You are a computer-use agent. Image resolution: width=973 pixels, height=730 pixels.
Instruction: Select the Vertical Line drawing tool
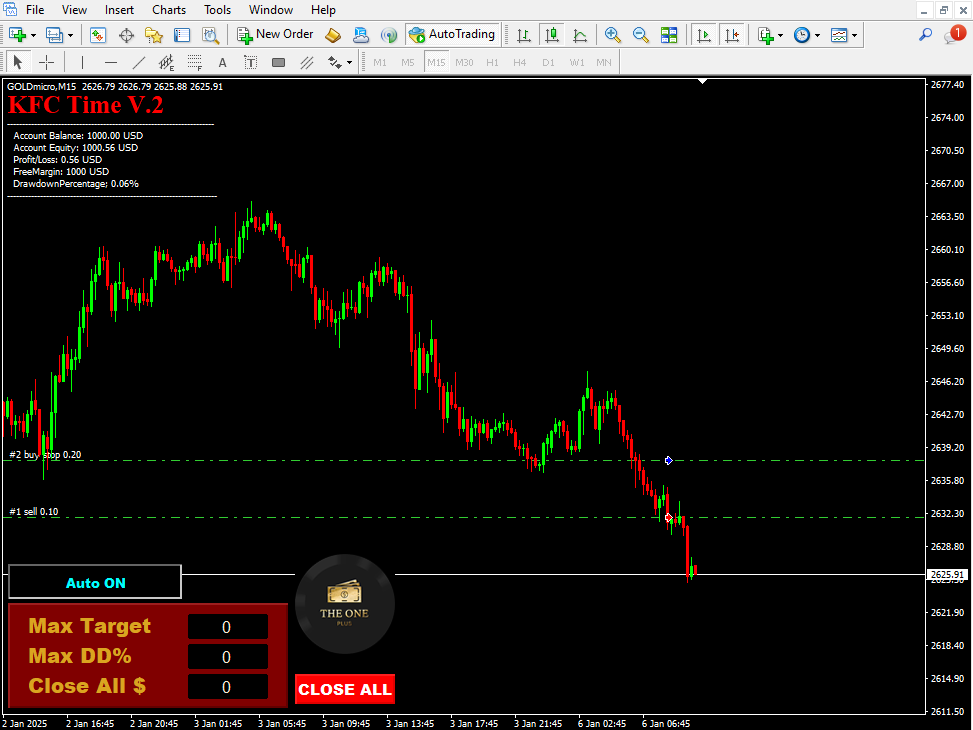point(82,62)
